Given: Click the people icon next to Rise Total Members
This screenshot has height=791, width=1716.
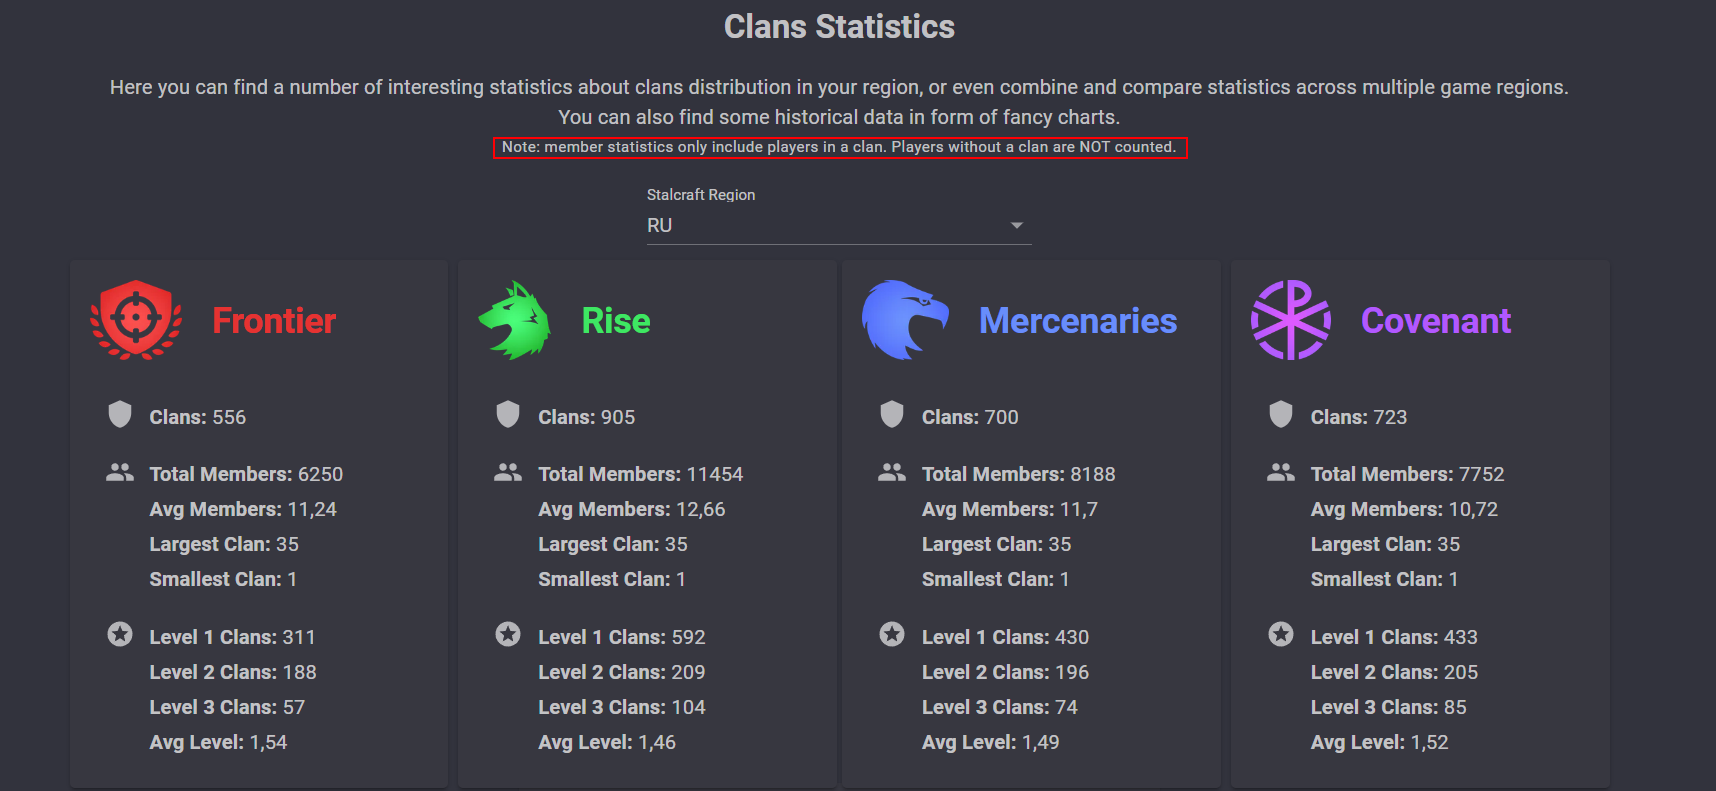Looking at the screenshot, I should (508, 472).
